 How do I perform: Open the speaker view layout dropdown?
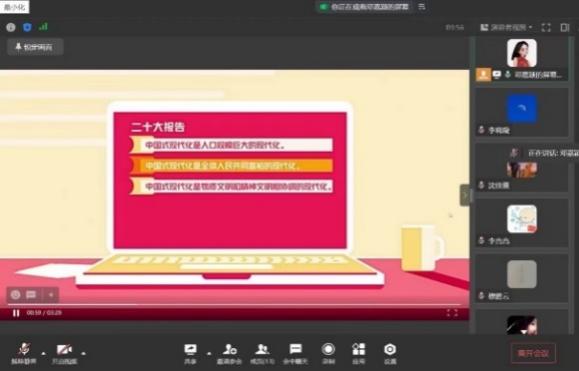(506, 27)
